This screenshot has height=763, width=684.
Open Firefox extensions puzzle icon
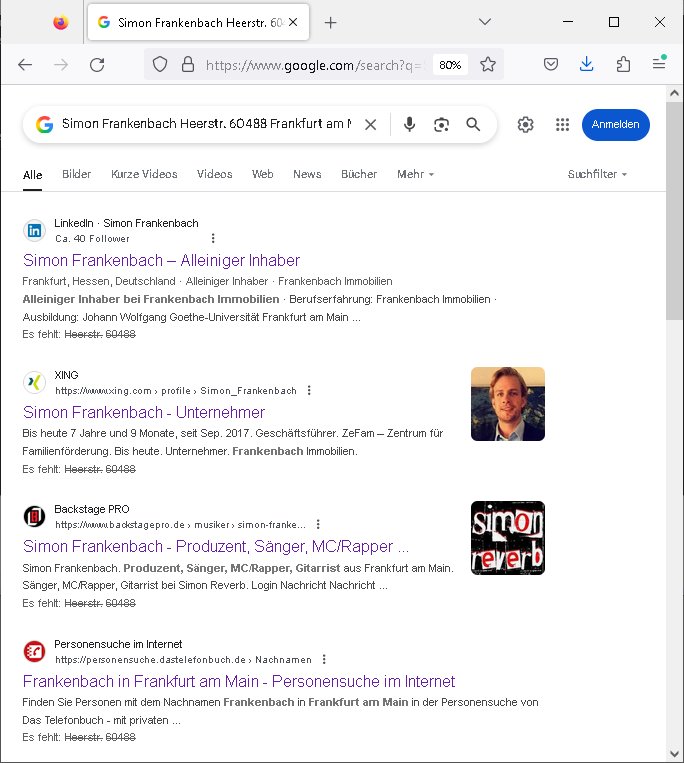(x=623, y=64)
